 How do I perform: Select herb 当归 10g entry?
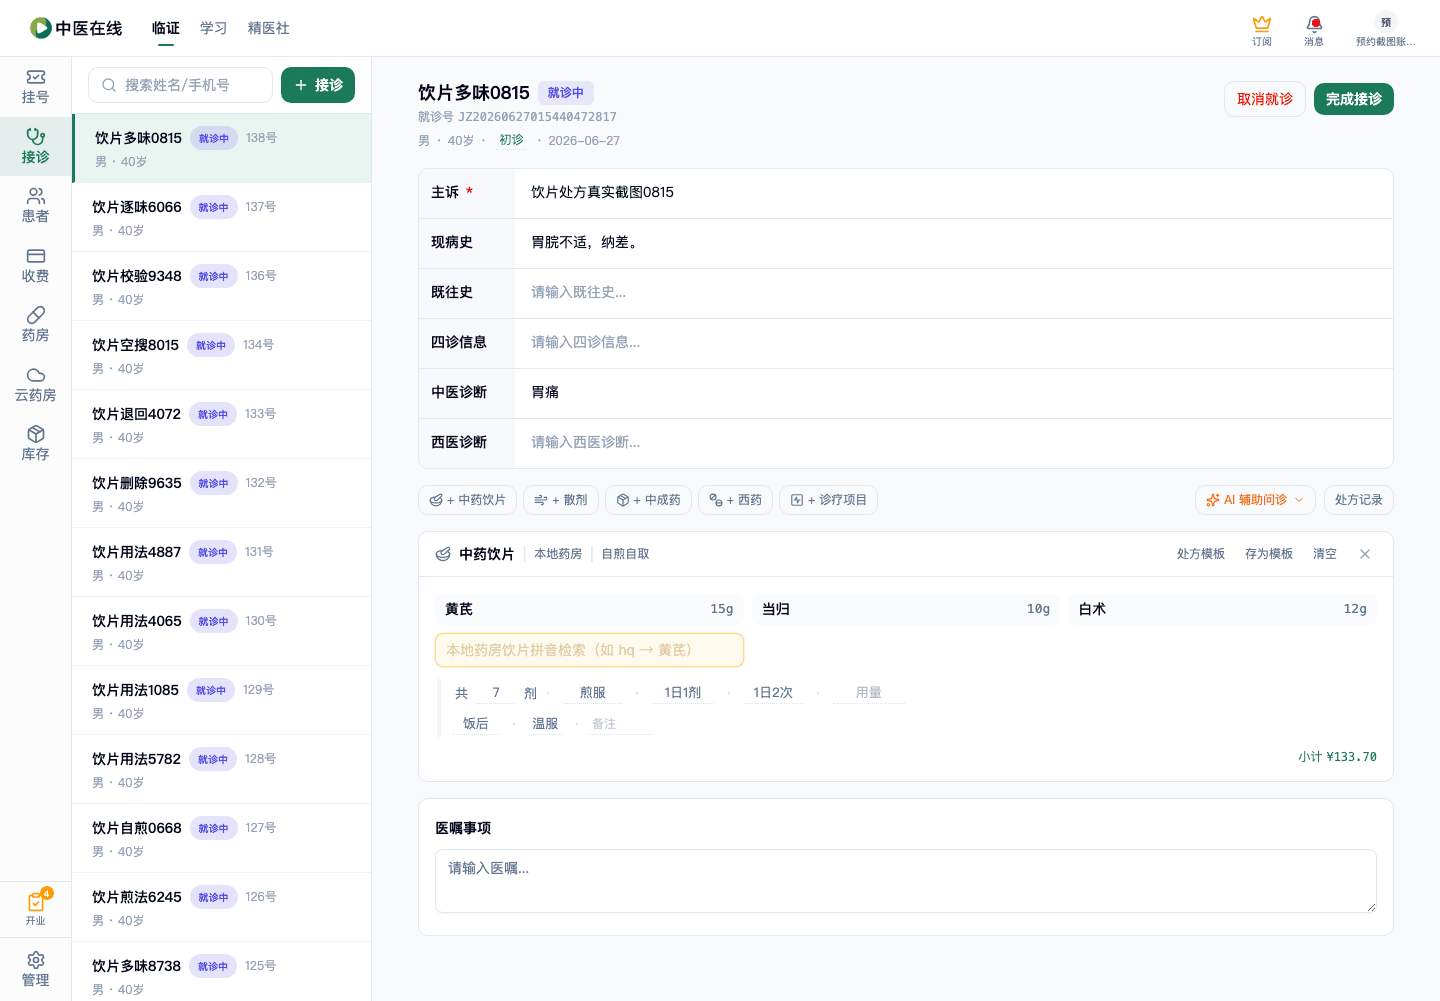pyautogui.click(x=906, y=609)
